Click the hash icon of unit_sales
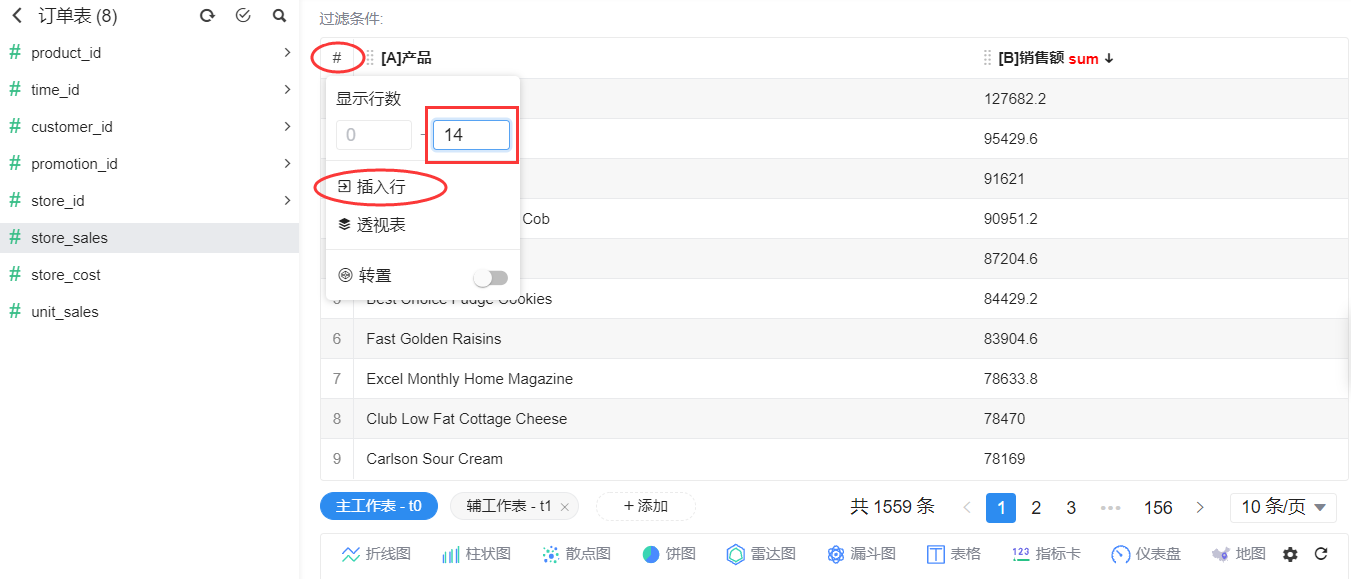 (x=15, y=311)
